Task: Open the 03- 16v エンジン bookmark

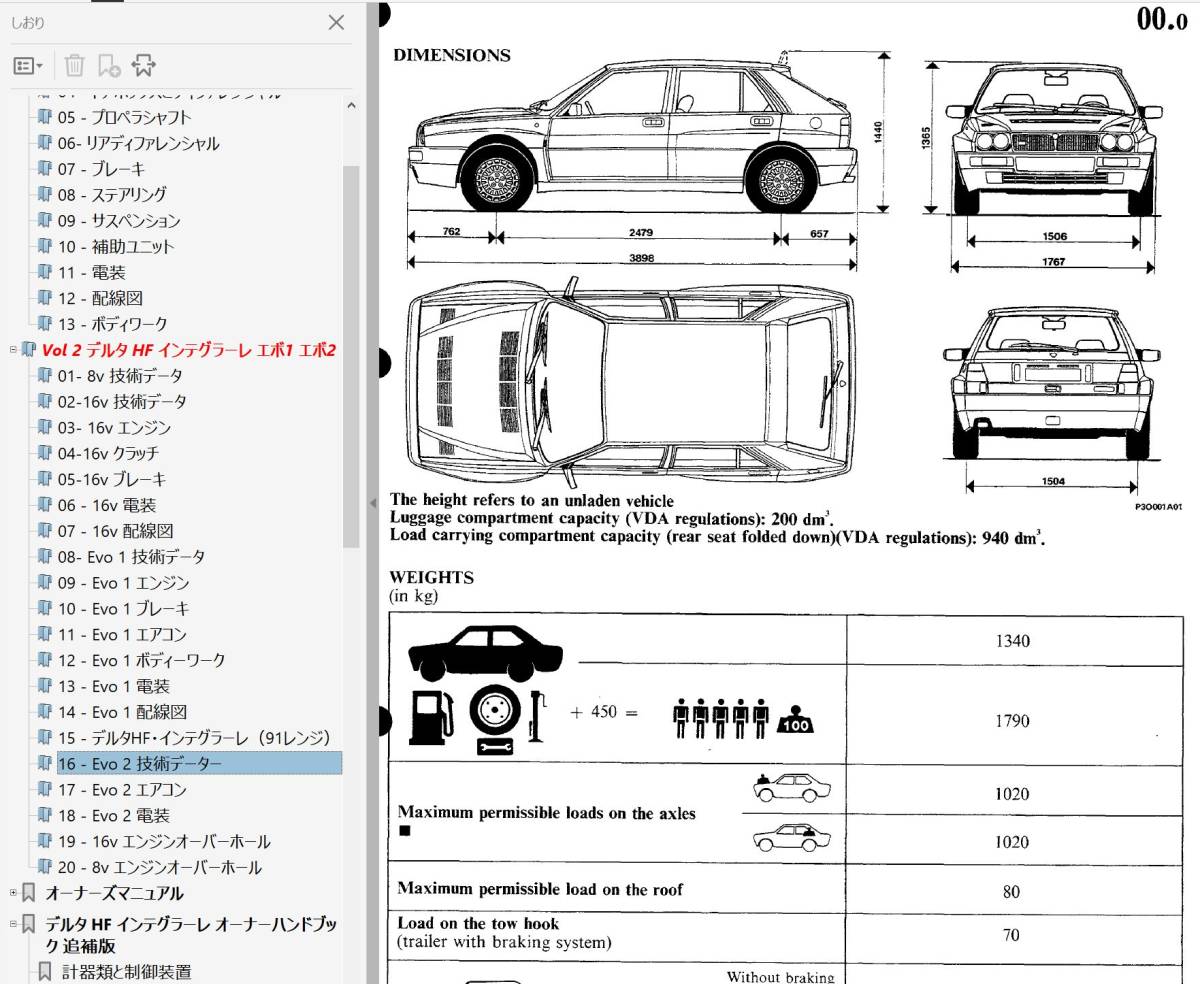Action: pyautogui.click(x=114, y=428)
